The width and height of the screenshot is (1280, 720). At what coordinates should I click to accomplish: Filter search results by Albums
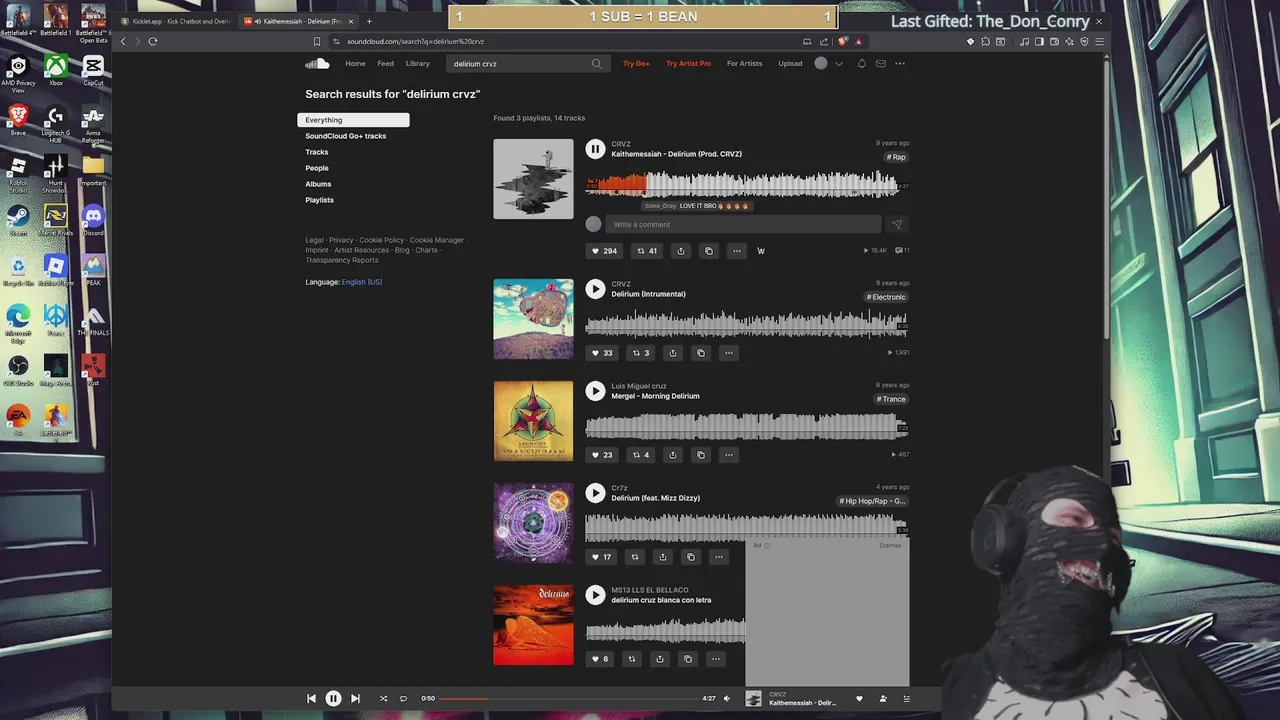point(318,184)
